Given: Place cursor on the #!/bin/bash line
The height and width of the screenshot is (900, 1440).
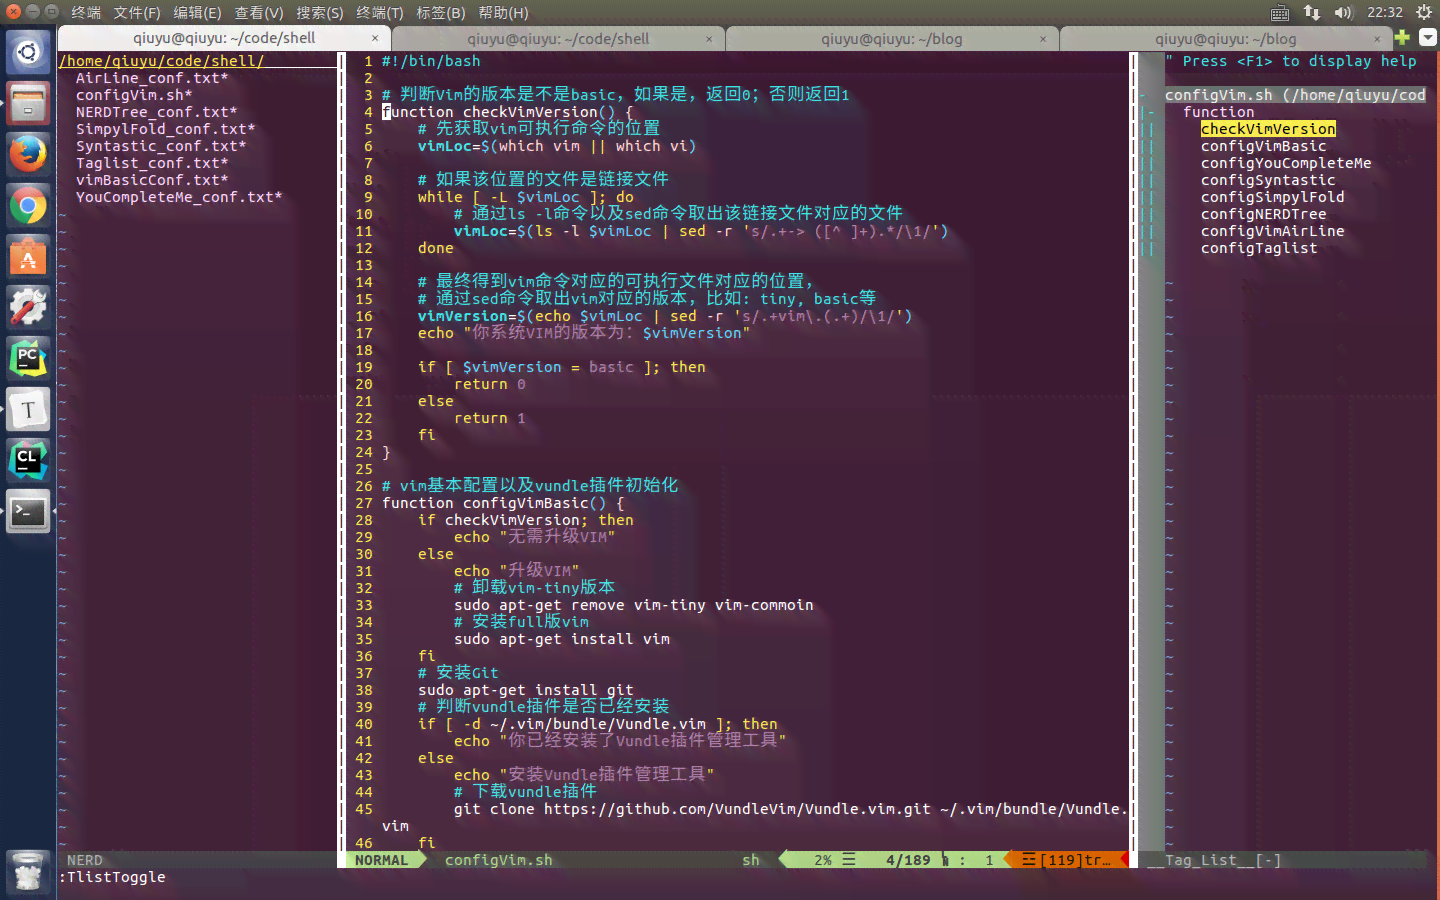Looking at the screenshot, I should click(431, 61).
